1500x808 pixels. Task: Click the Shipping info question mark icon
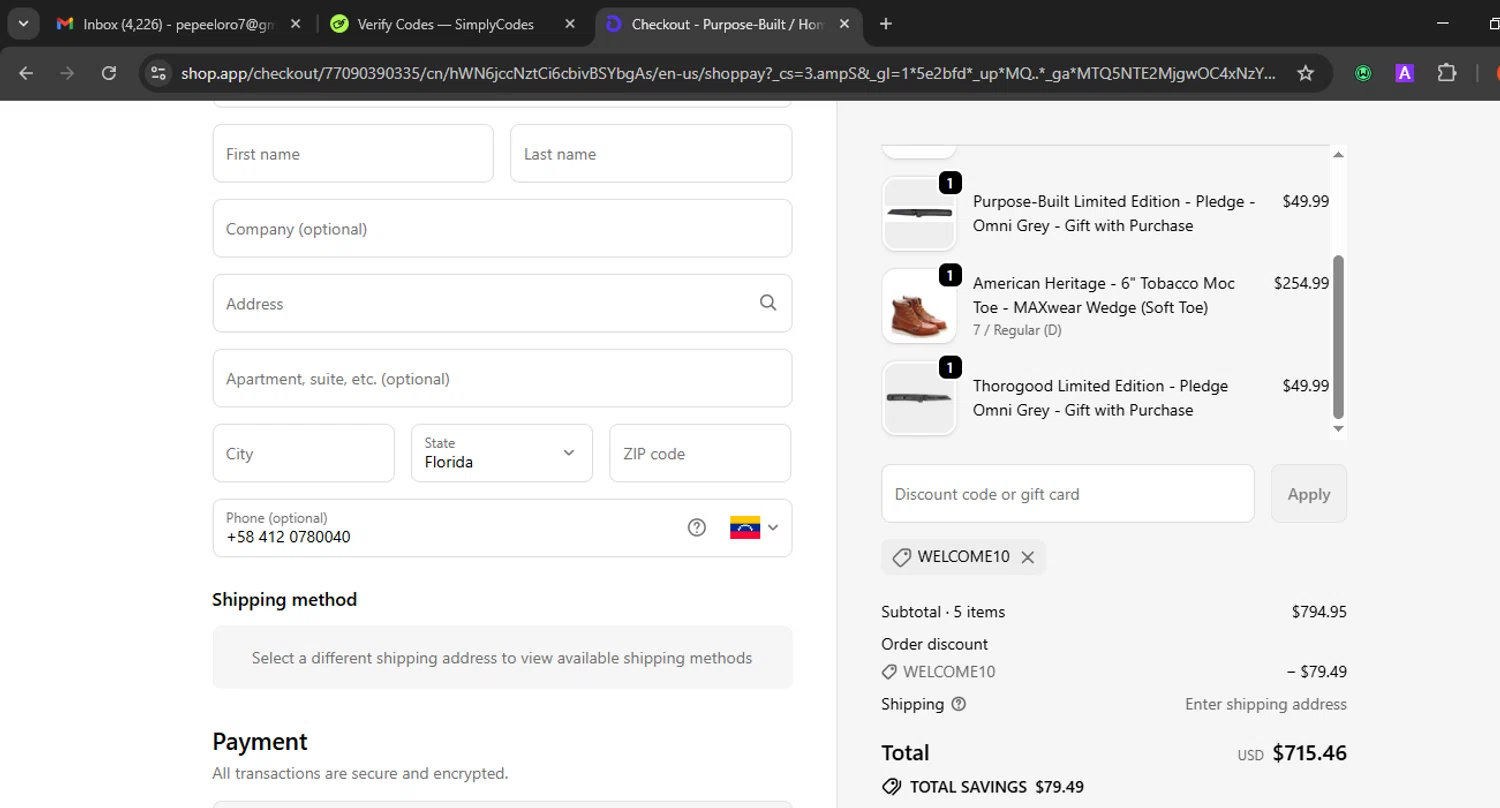[x=959, y=704]
